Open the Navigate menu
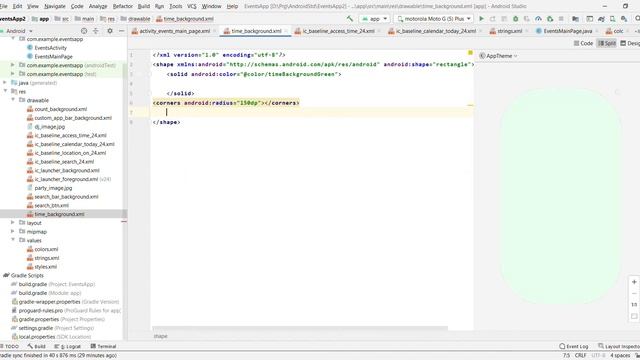The height and width of the screenshot is (360, 640). (x=55, y=6)
